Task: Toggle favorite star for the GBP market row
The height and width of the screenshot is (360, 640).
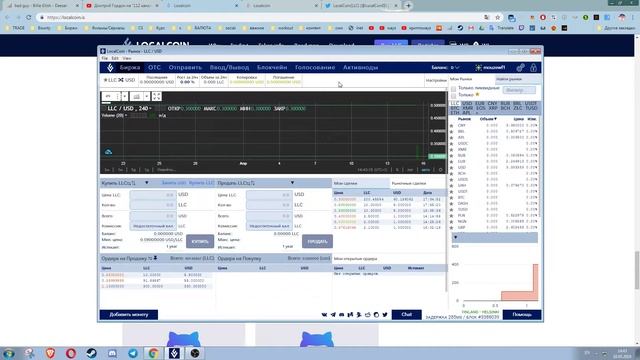Action: click(x=451, y=228)
